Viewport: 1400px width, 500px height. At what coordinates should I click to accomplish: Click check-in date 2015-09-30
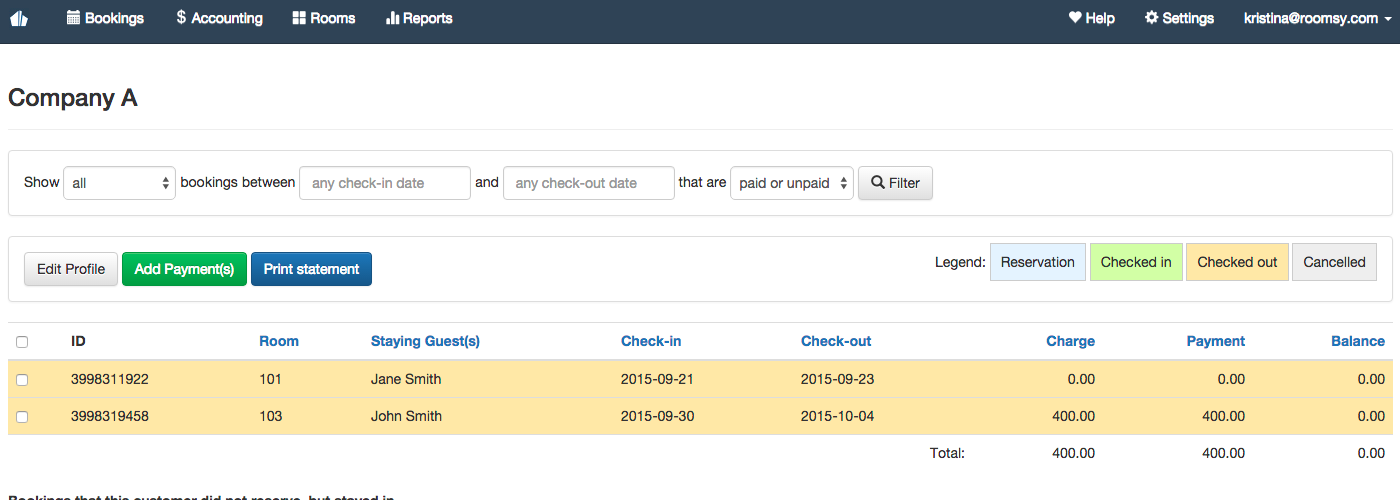pos(657,416)
